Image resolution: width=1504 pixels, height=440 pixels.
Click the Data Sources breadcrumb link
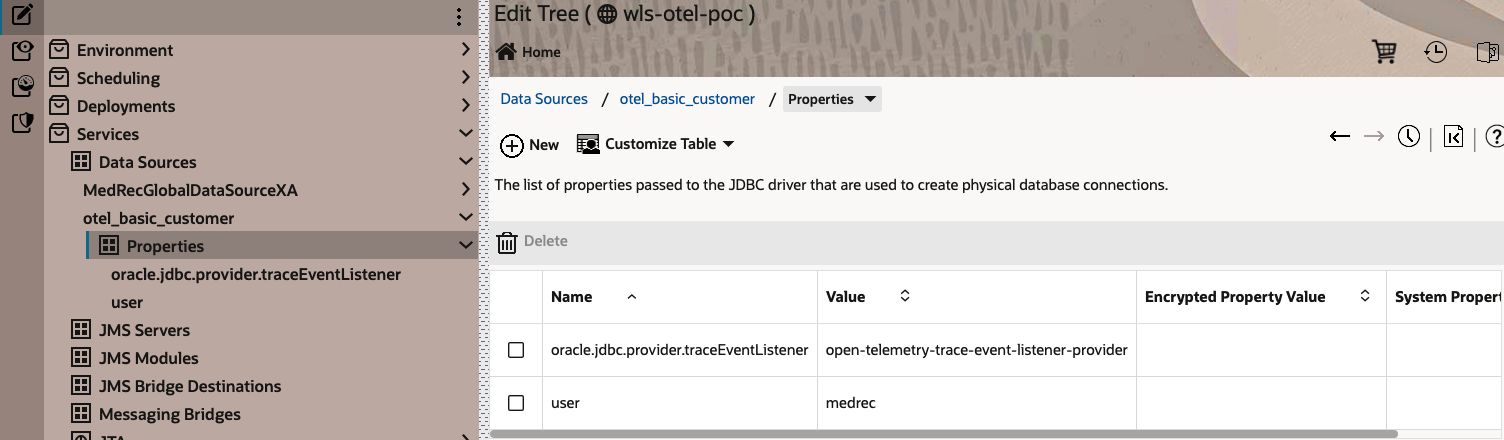(x=544, y=99)
